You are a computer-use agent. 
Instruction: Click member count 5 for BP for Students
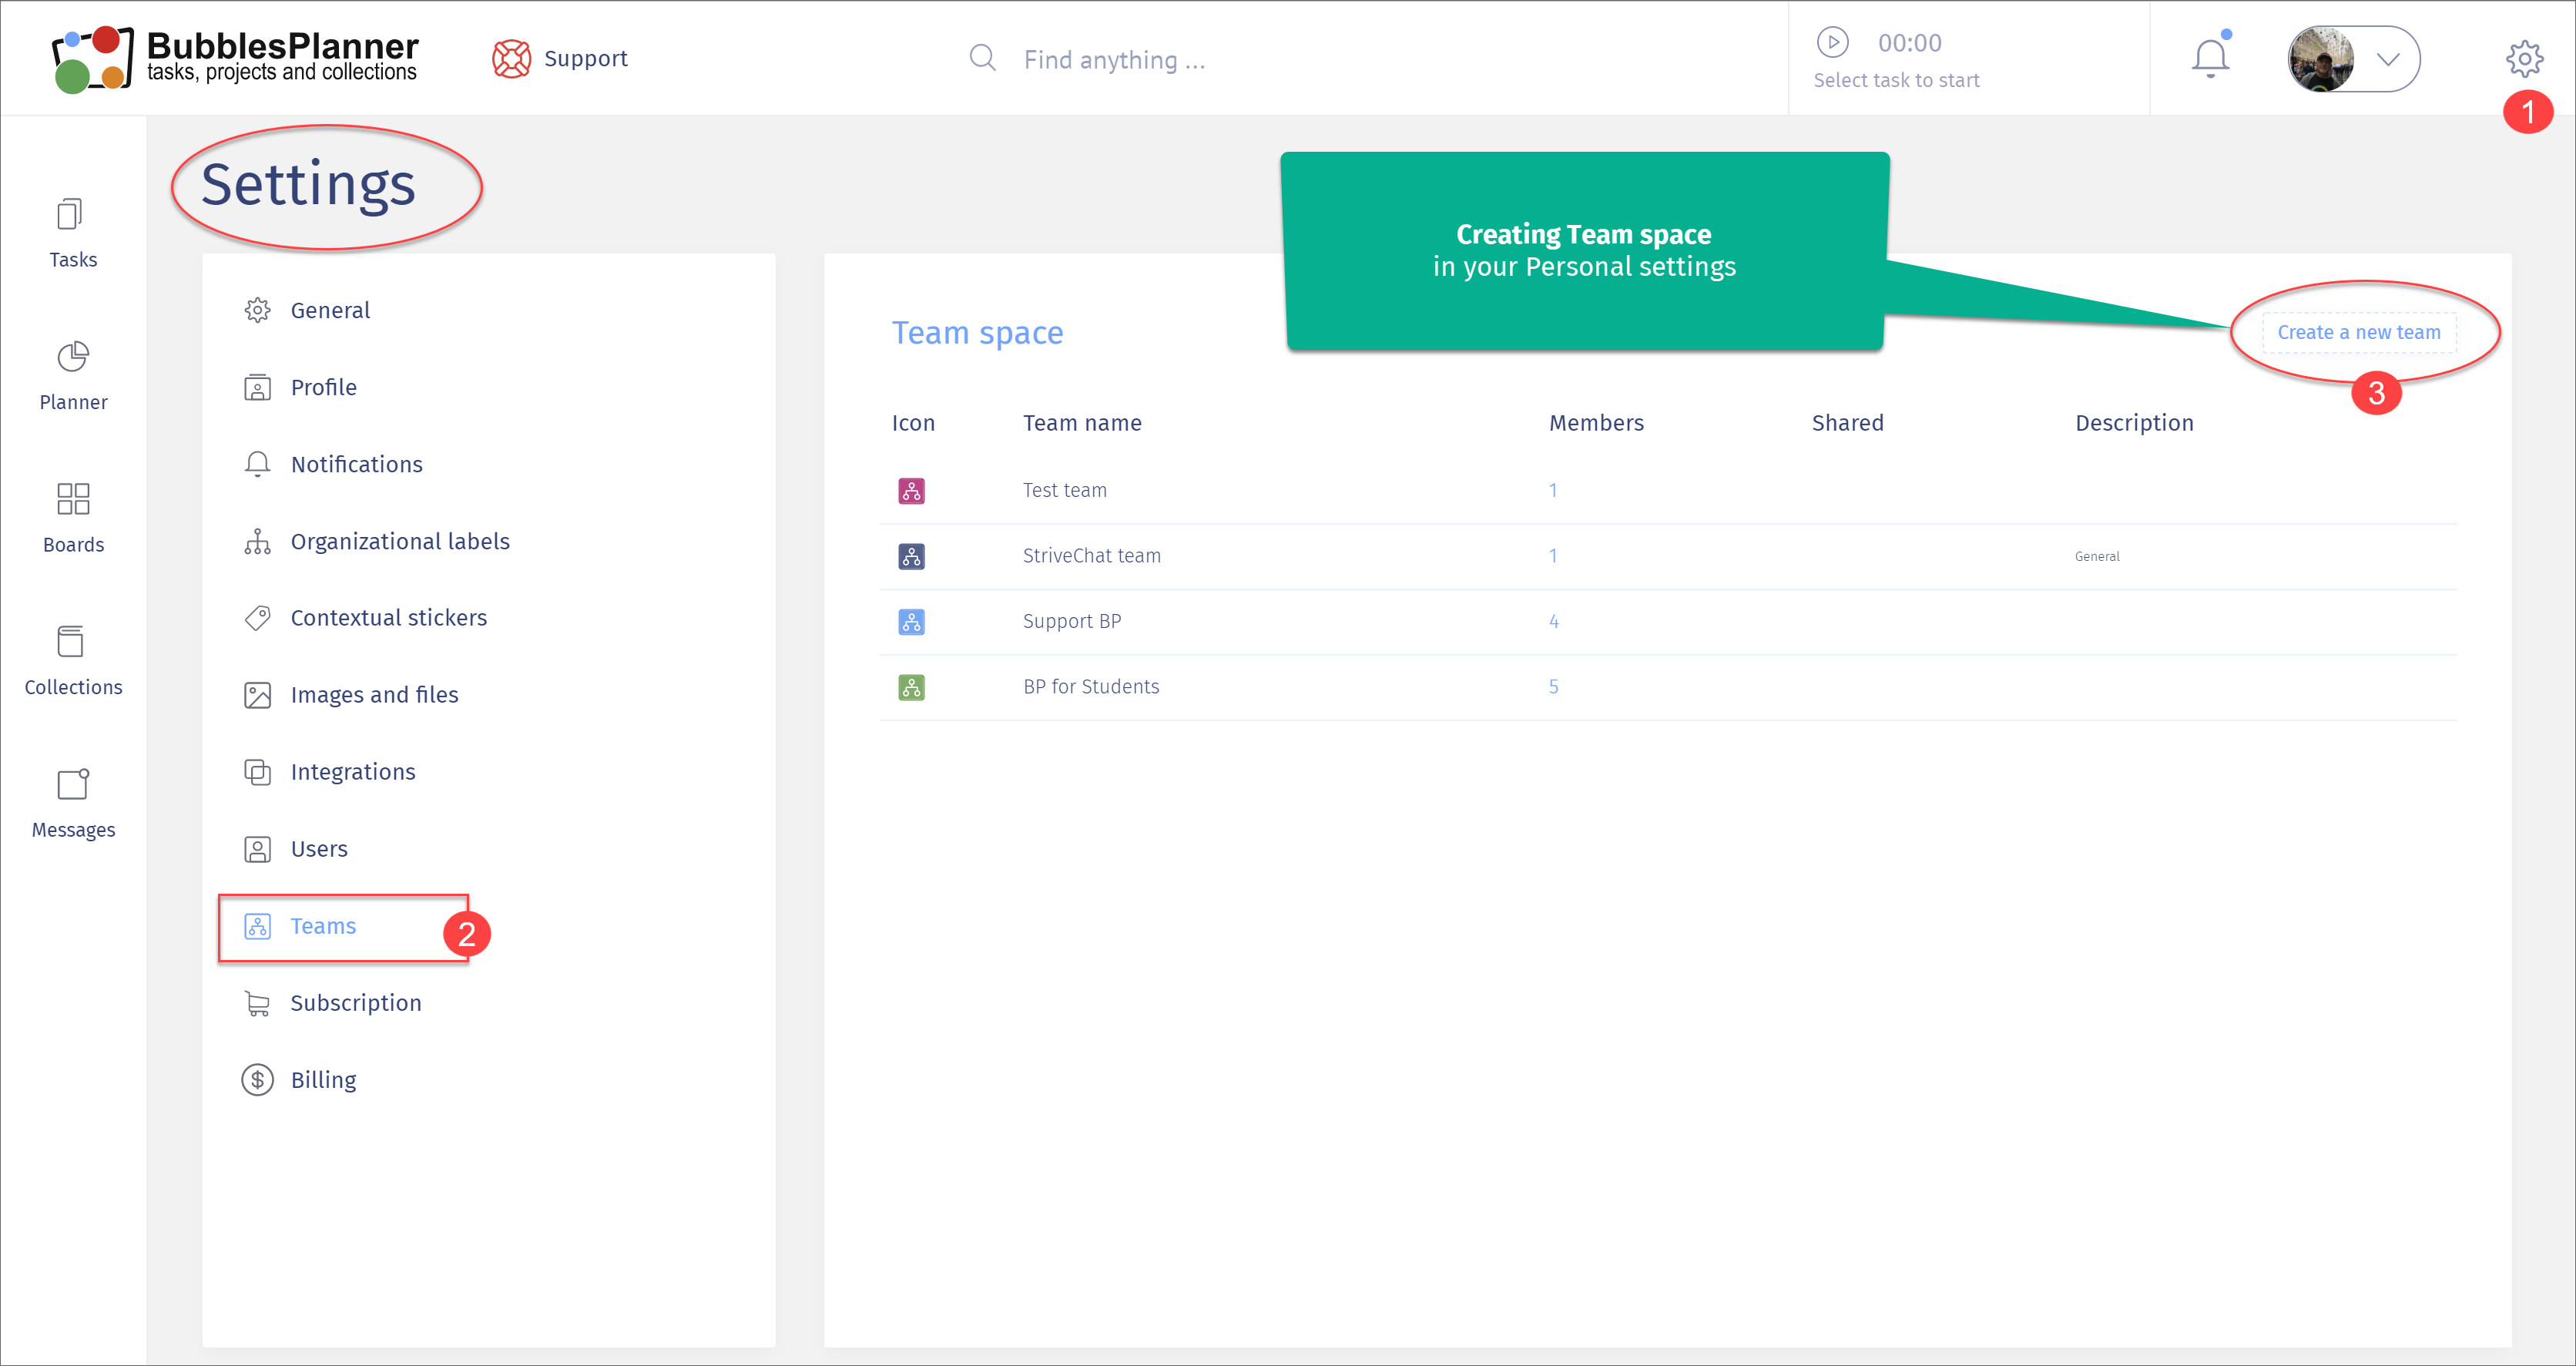(1553, 687)
